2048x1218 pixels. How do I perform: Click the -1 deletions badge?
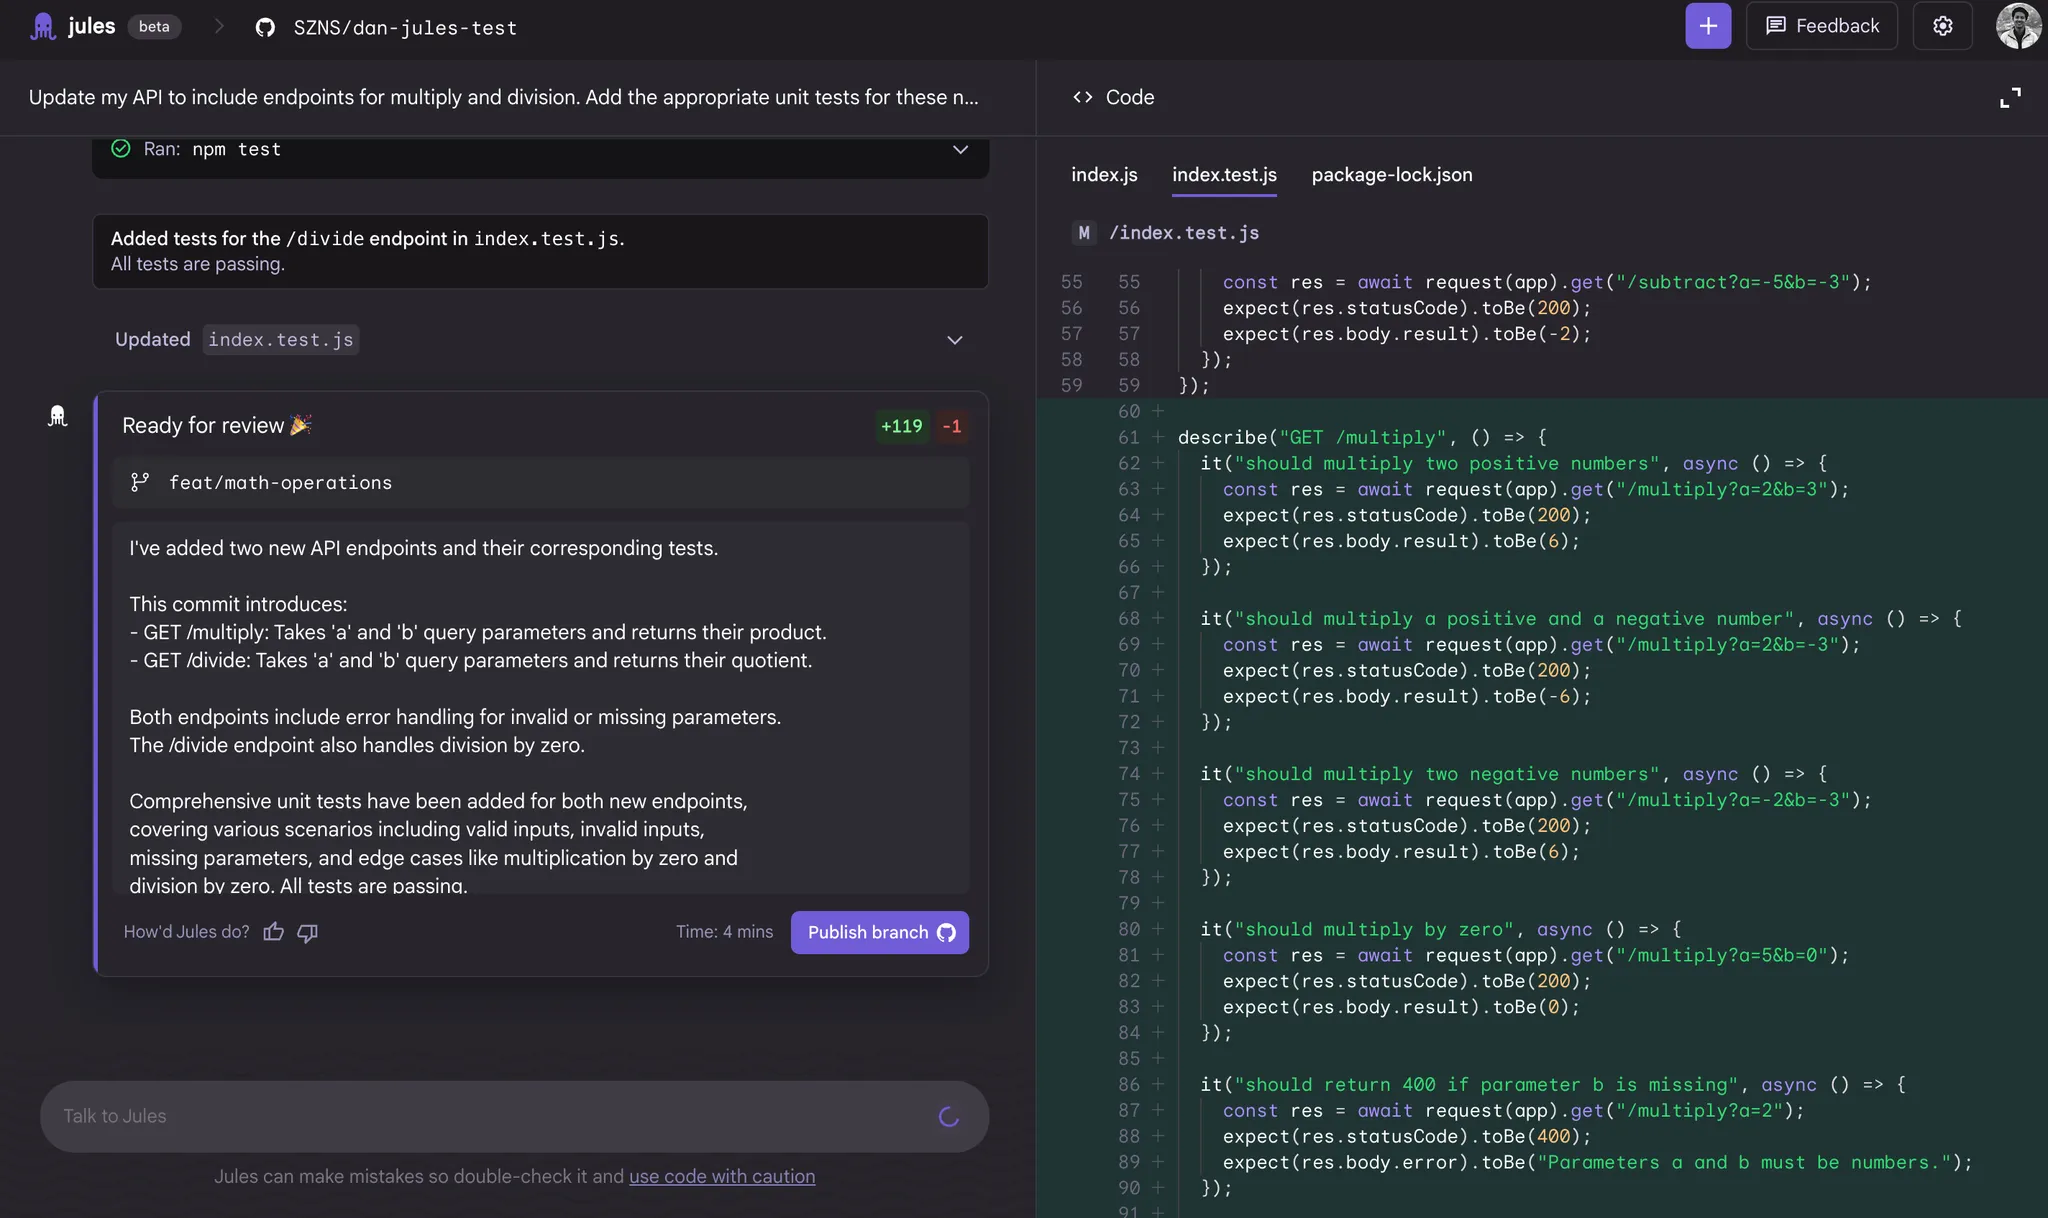tap(952, 426)
